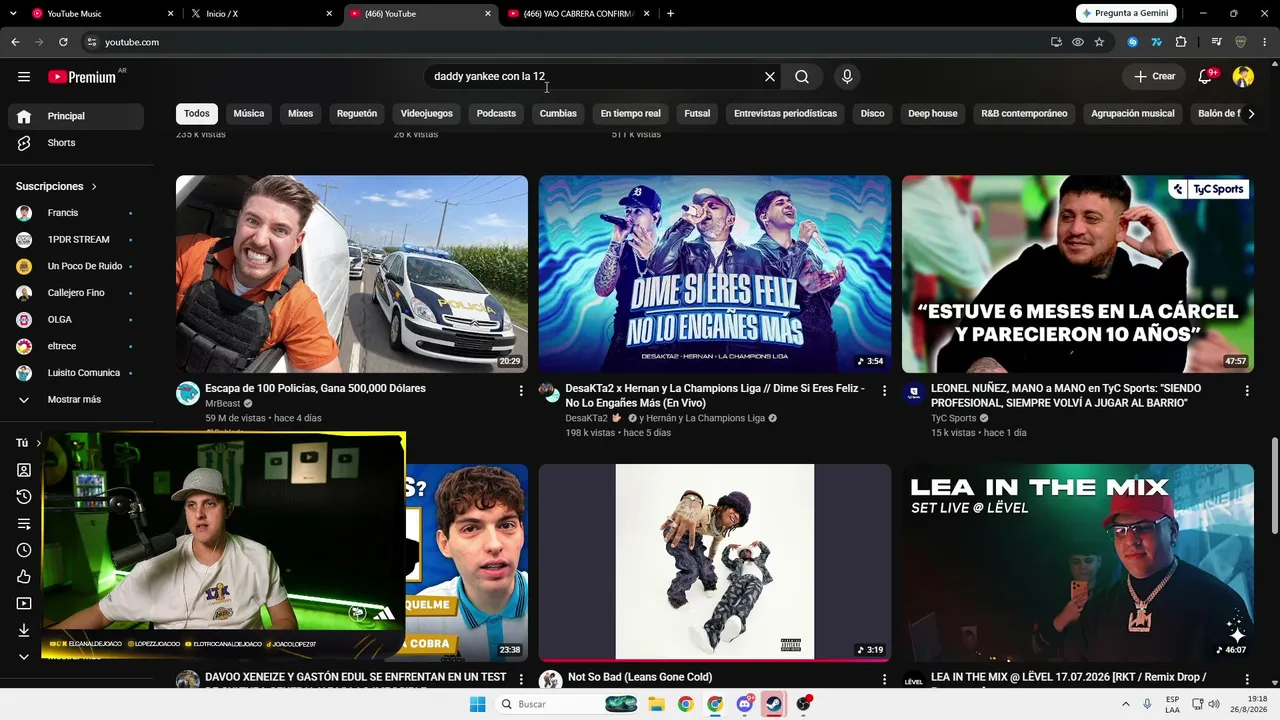Click the magnifier search button
This screenshot has width=1280, height=720.
(x=802, y=77)
